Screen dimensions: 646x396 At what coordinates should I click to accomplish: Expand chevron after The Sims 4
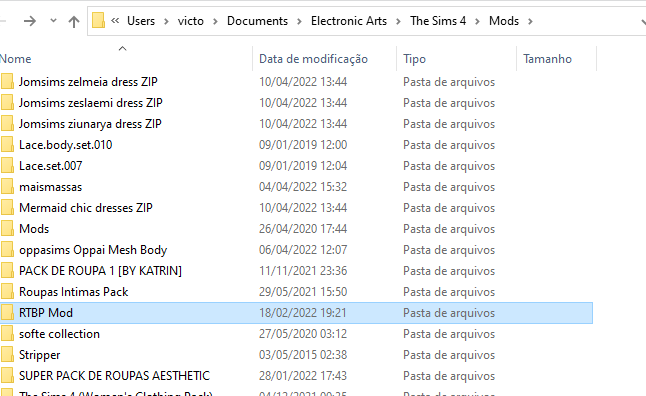click(477, 21)
